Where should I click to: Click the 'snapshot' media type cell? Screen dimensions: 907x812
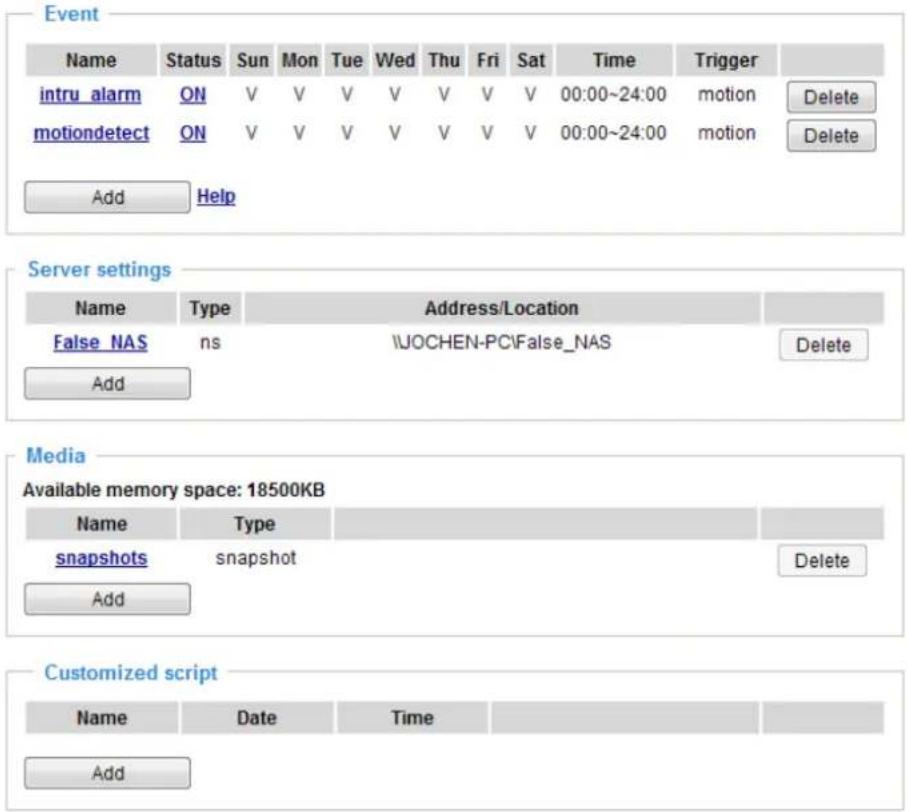click(x=256, y=558)
